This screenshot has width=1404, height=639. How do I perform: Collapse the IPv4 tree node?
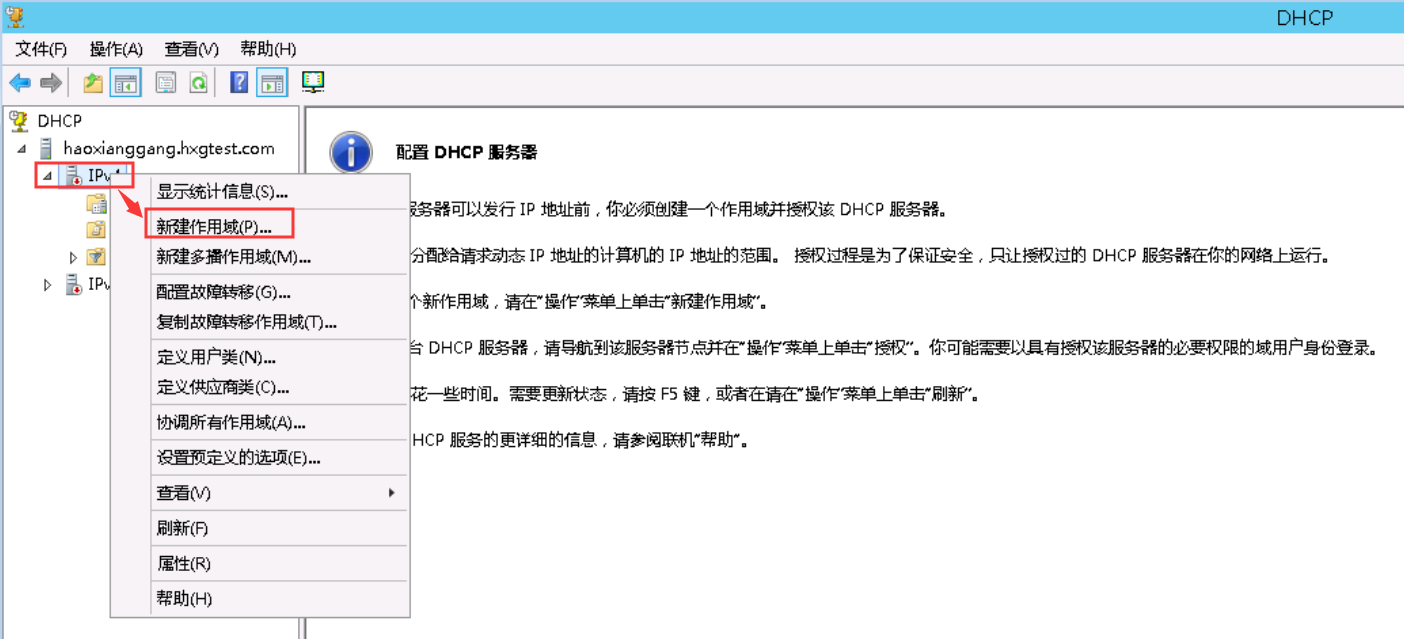pyautogui.click(x=46, y=177)
